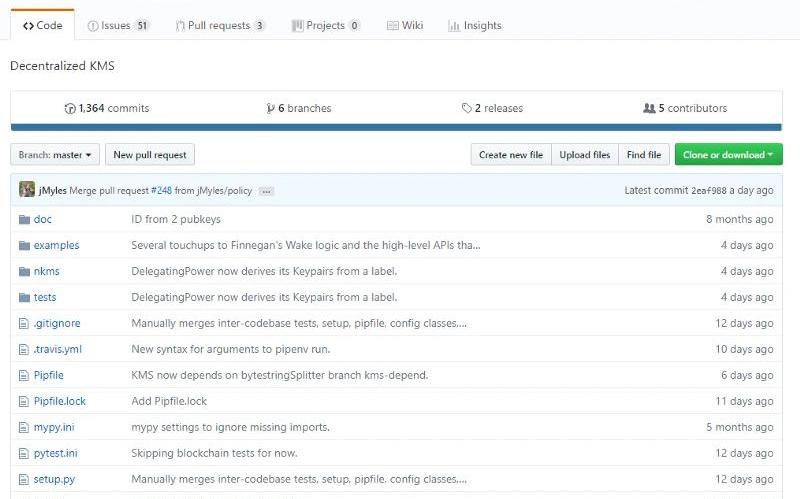Click New pull request button
Image resolution: width=800 pixels, height=499 pixels.
(149, 155)
